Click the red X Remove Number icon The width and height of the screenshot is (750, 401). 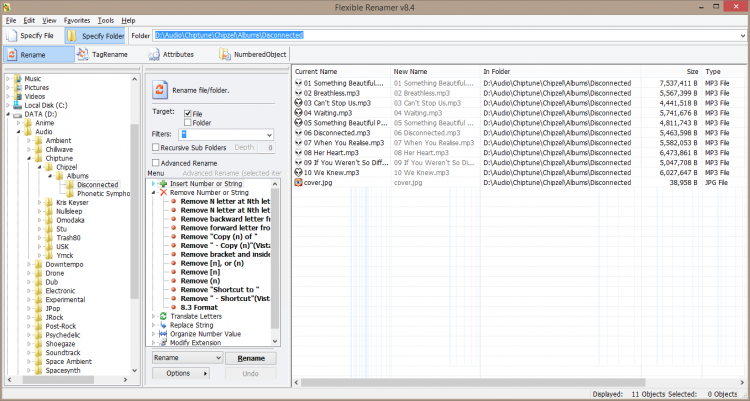(x=163, y=192)
